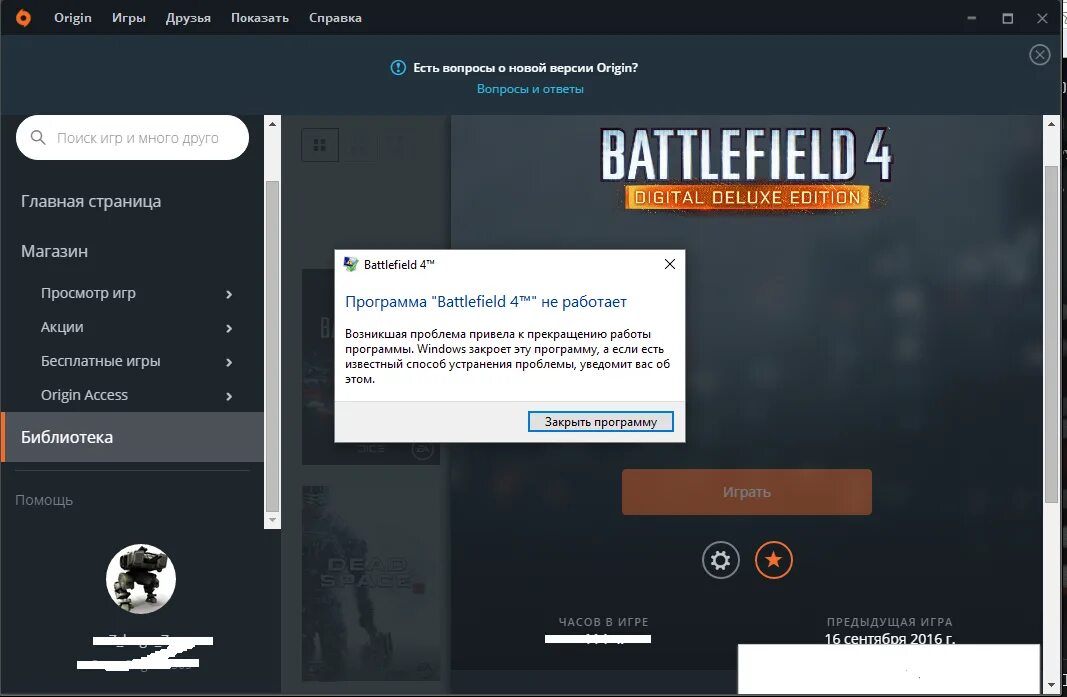Viewport: 1067px width, 697px height.
Task: Click the sidebar scrollbar down arrow
Action: click(x=272, y=520)
